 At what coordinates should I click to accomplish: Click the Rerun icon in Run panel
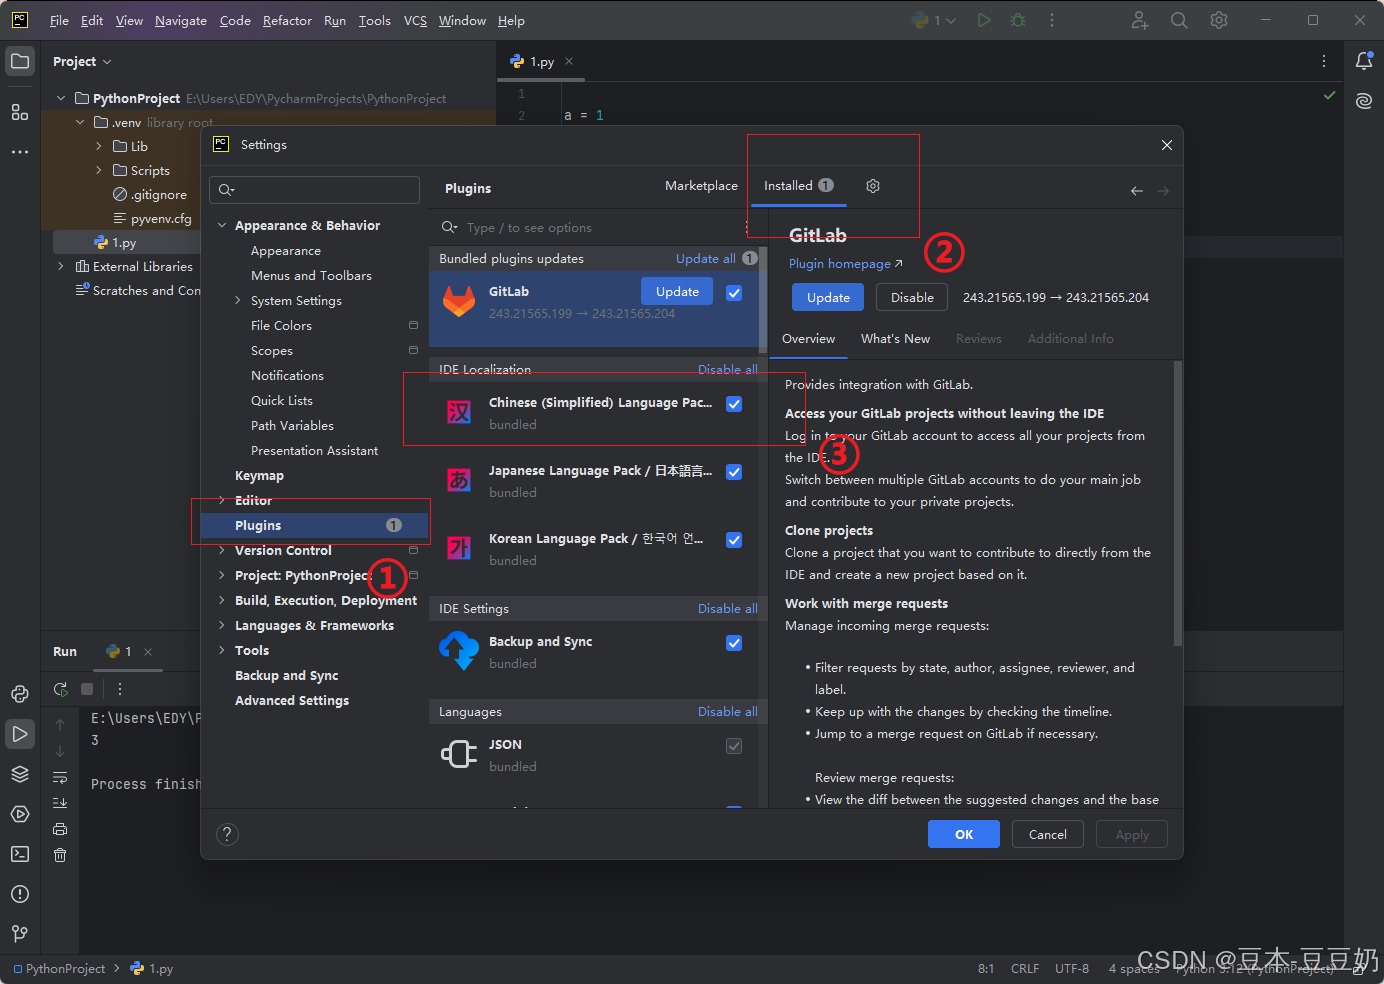[61, 689]
